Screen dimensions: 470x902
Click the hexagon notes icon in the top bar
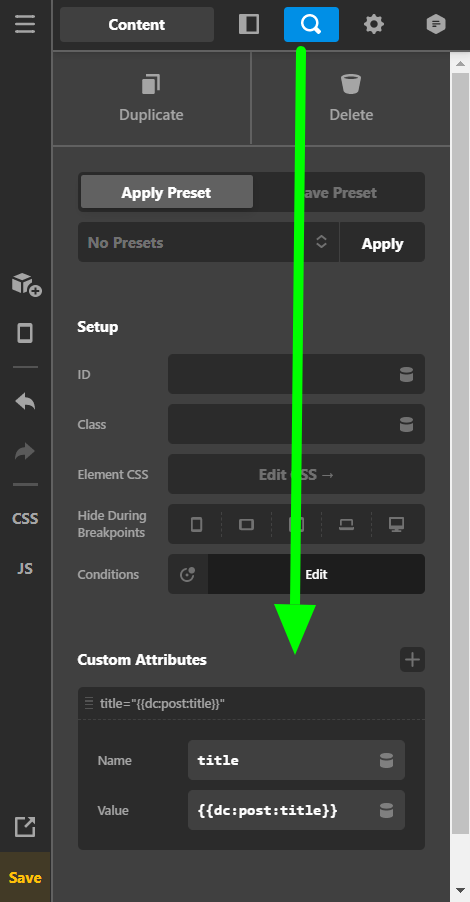coord(436,24)
